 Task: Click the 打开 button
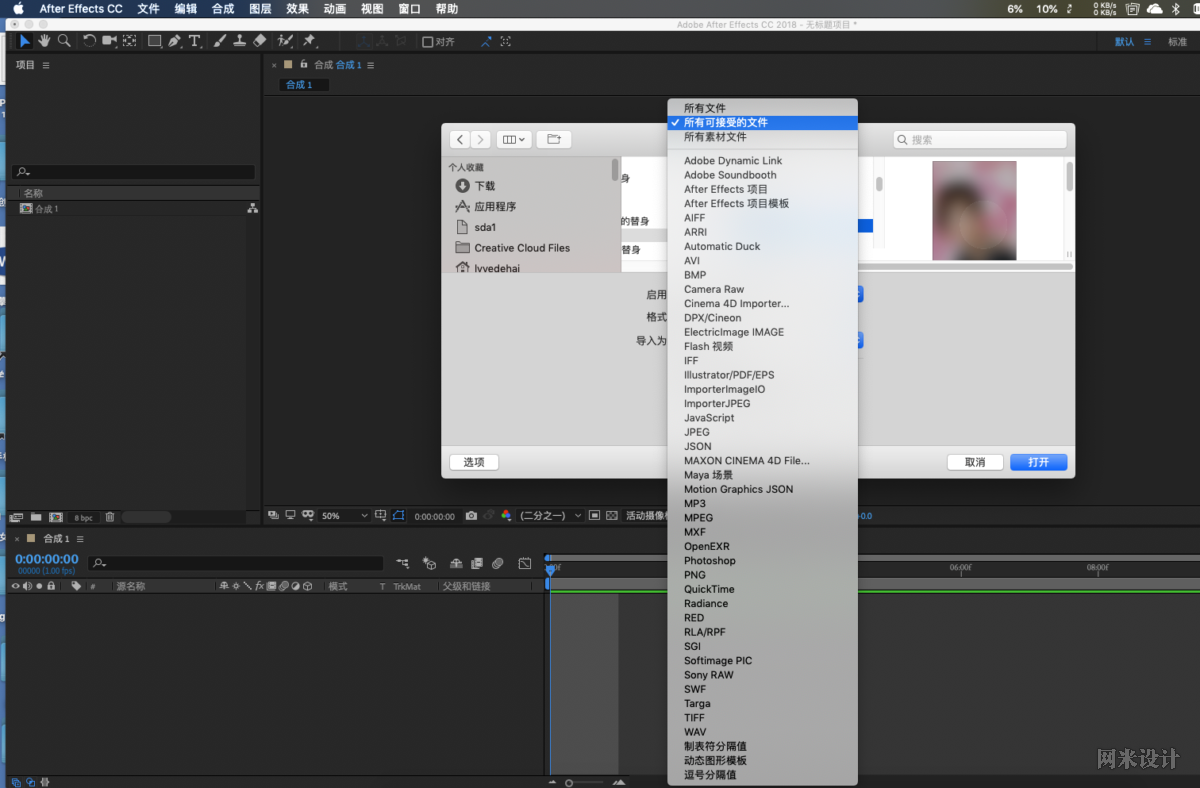tap(1038, 462)
